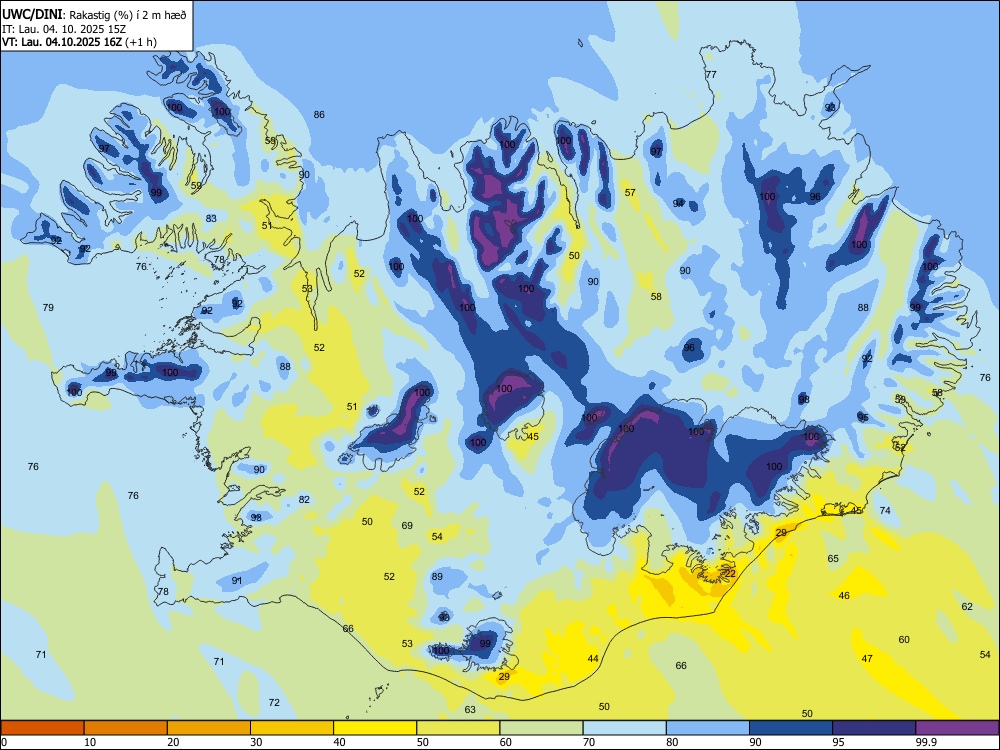Select the purple legend swatch above 99.9
The width and height of the screenshot is (1000, 750).
pos(957,728)
